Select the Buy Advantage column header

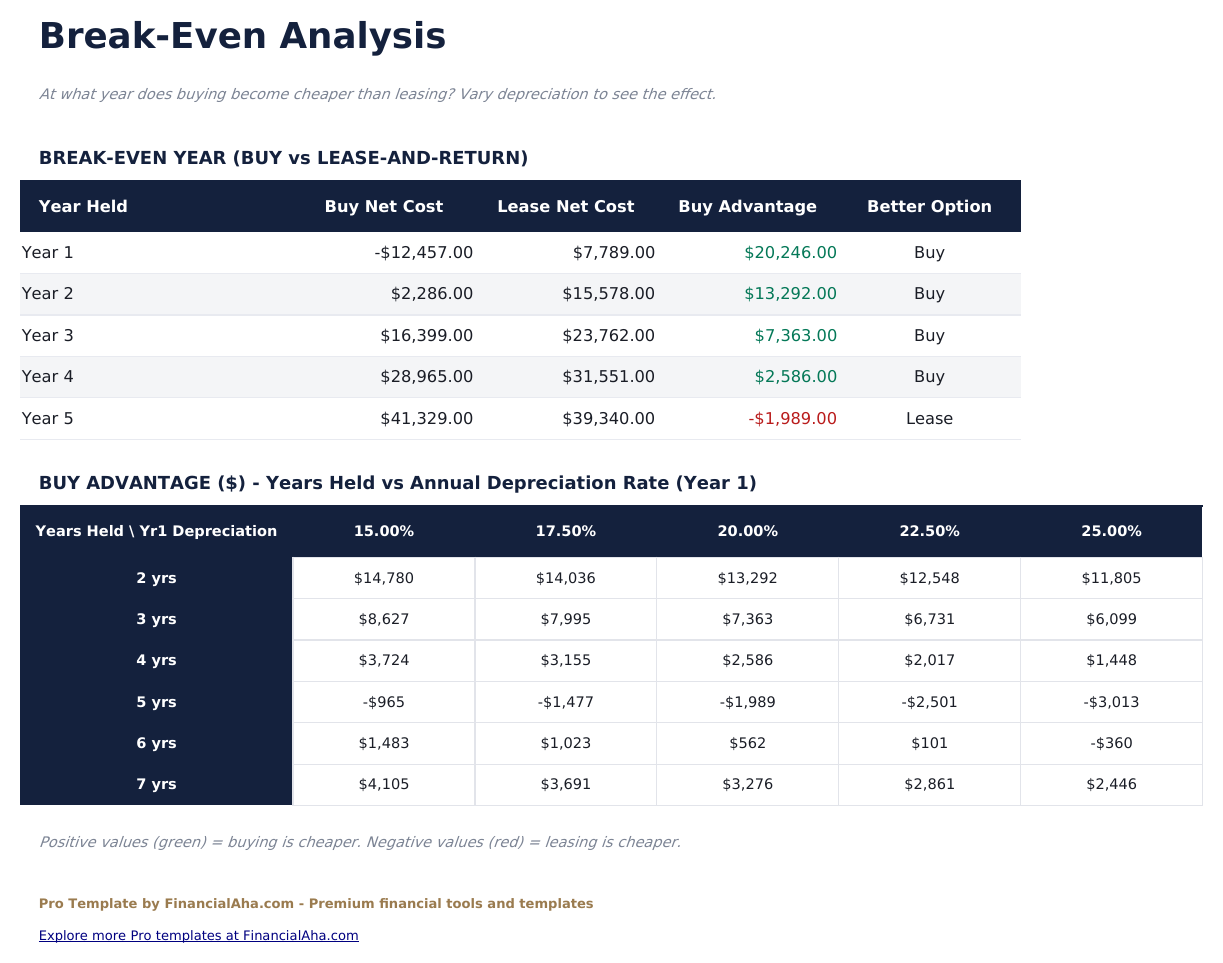pos(747,206)
